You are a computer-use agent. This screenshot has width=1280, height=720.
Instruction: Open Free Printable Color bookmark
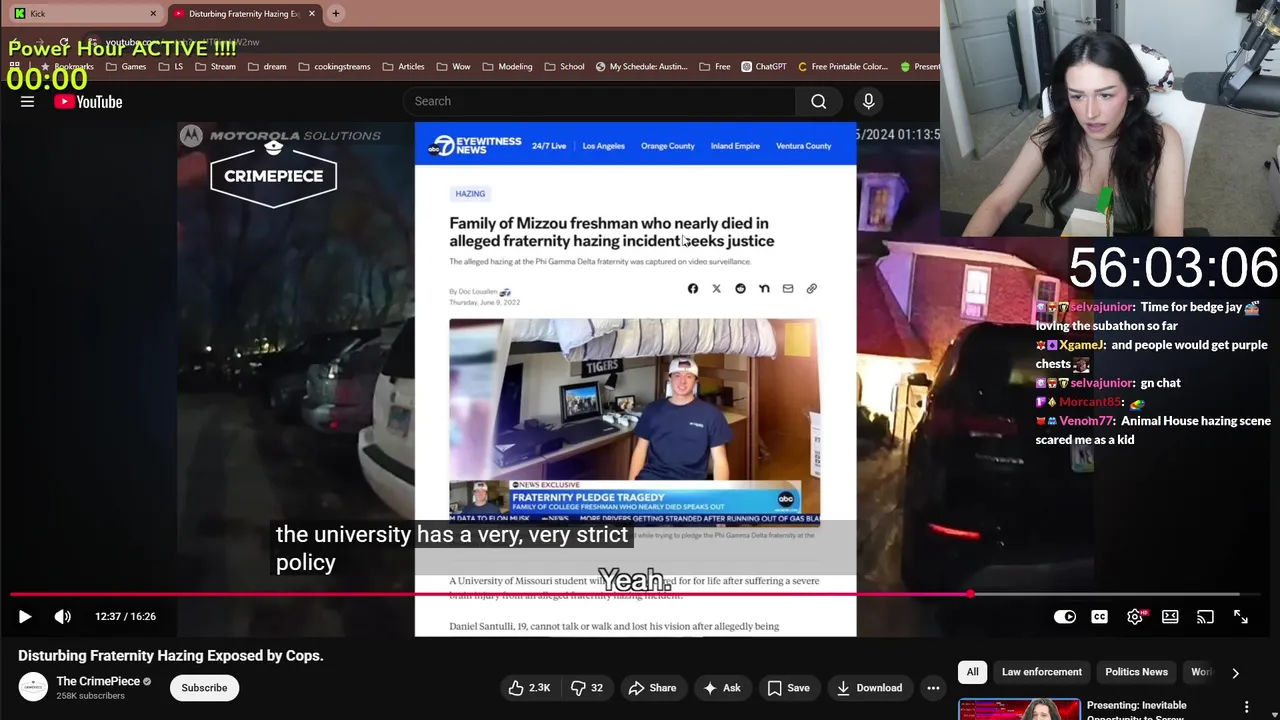842,67
